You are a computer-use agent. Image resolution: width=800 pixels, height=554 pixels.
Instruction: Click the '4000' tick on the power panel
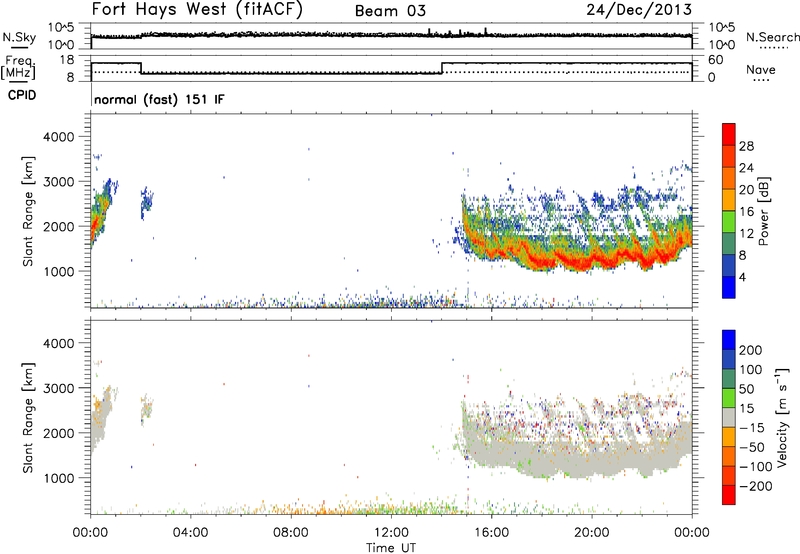click(58, 137)
